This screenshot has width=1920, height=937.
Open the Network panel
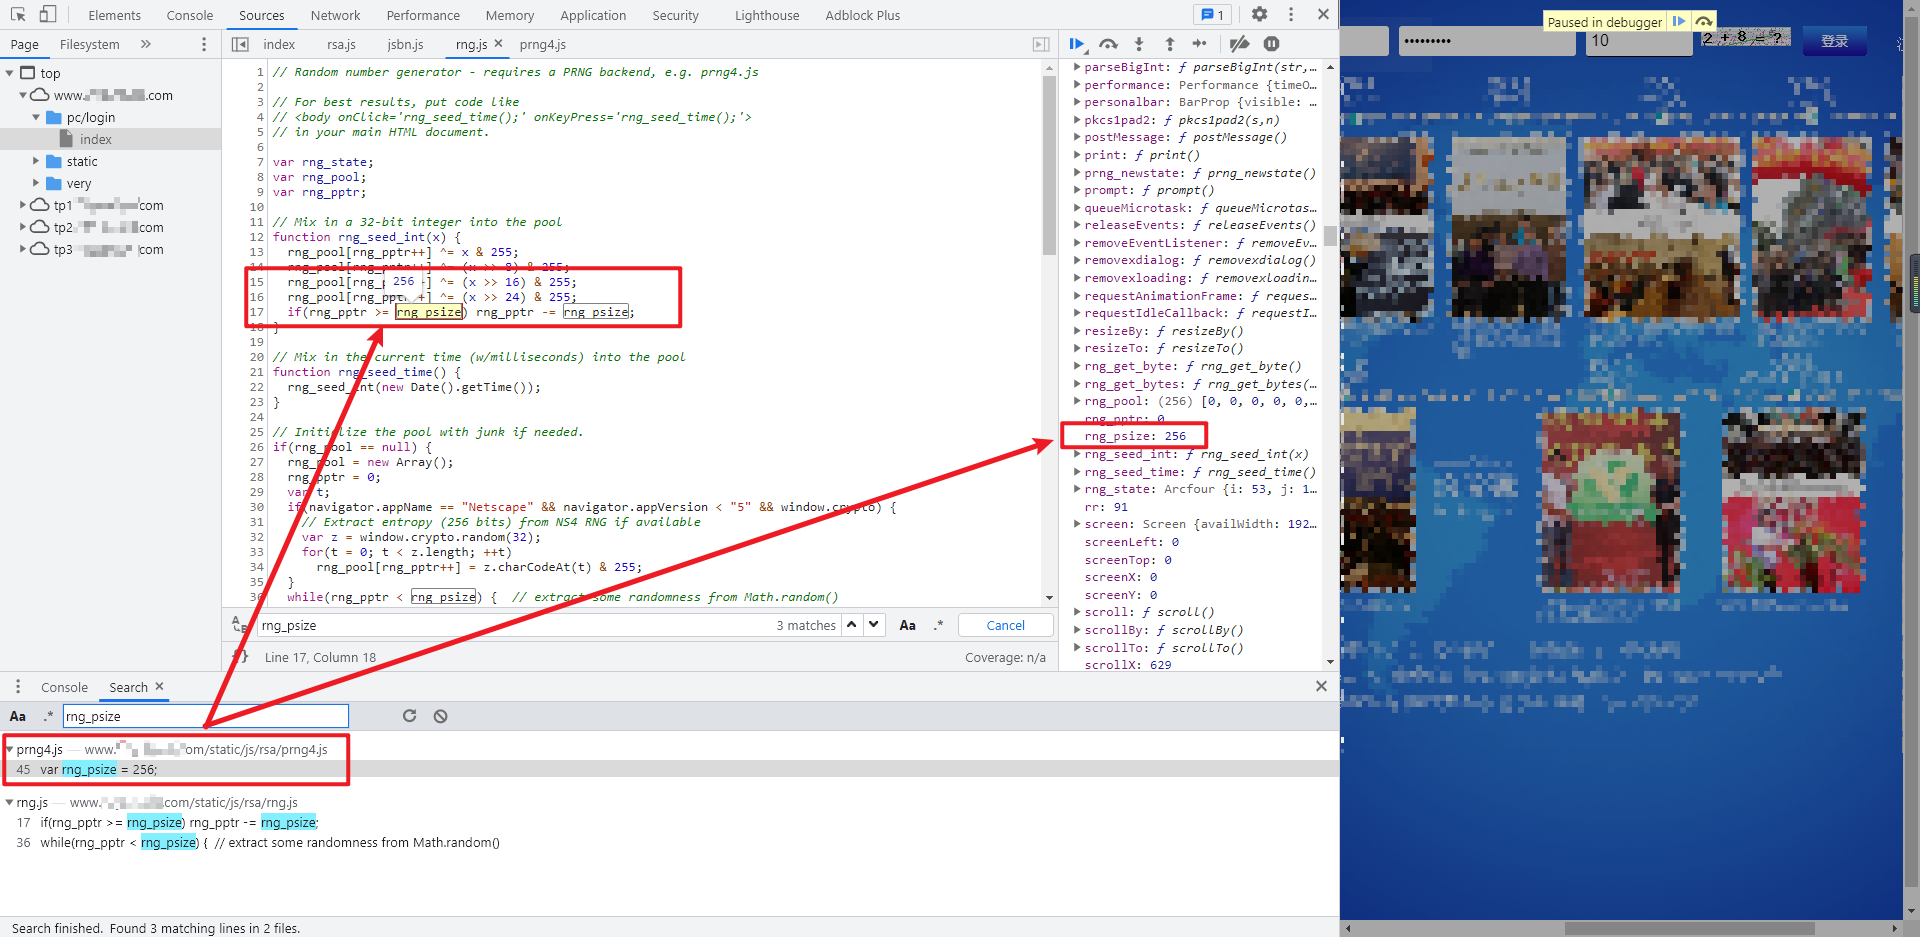[x=335, y=15]
